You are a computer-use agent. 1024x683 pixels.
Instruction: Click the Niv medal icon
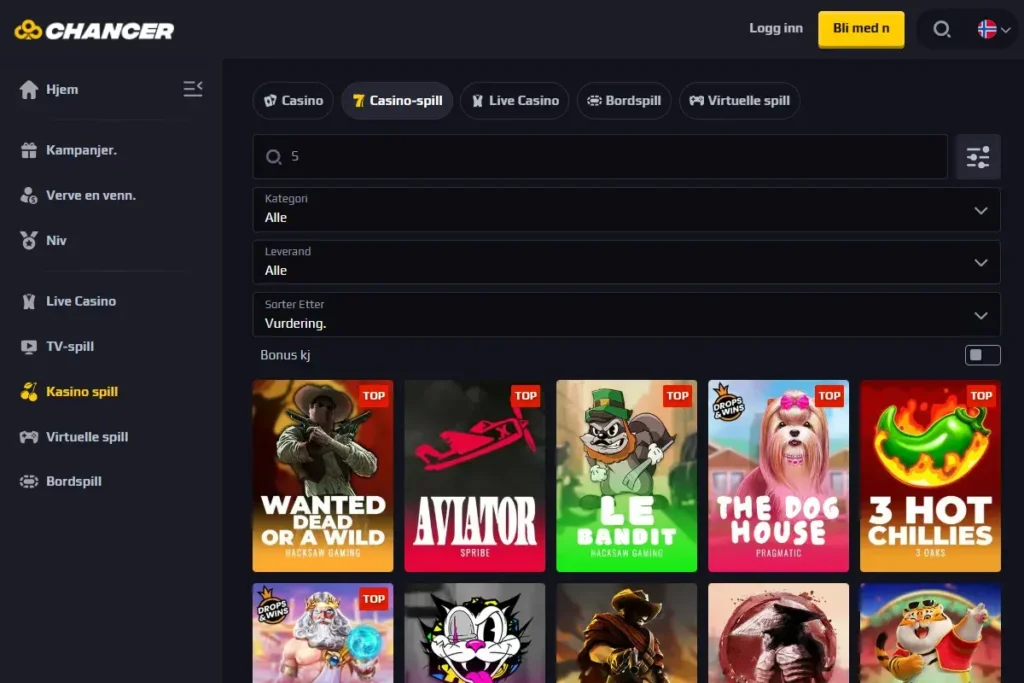29,240
